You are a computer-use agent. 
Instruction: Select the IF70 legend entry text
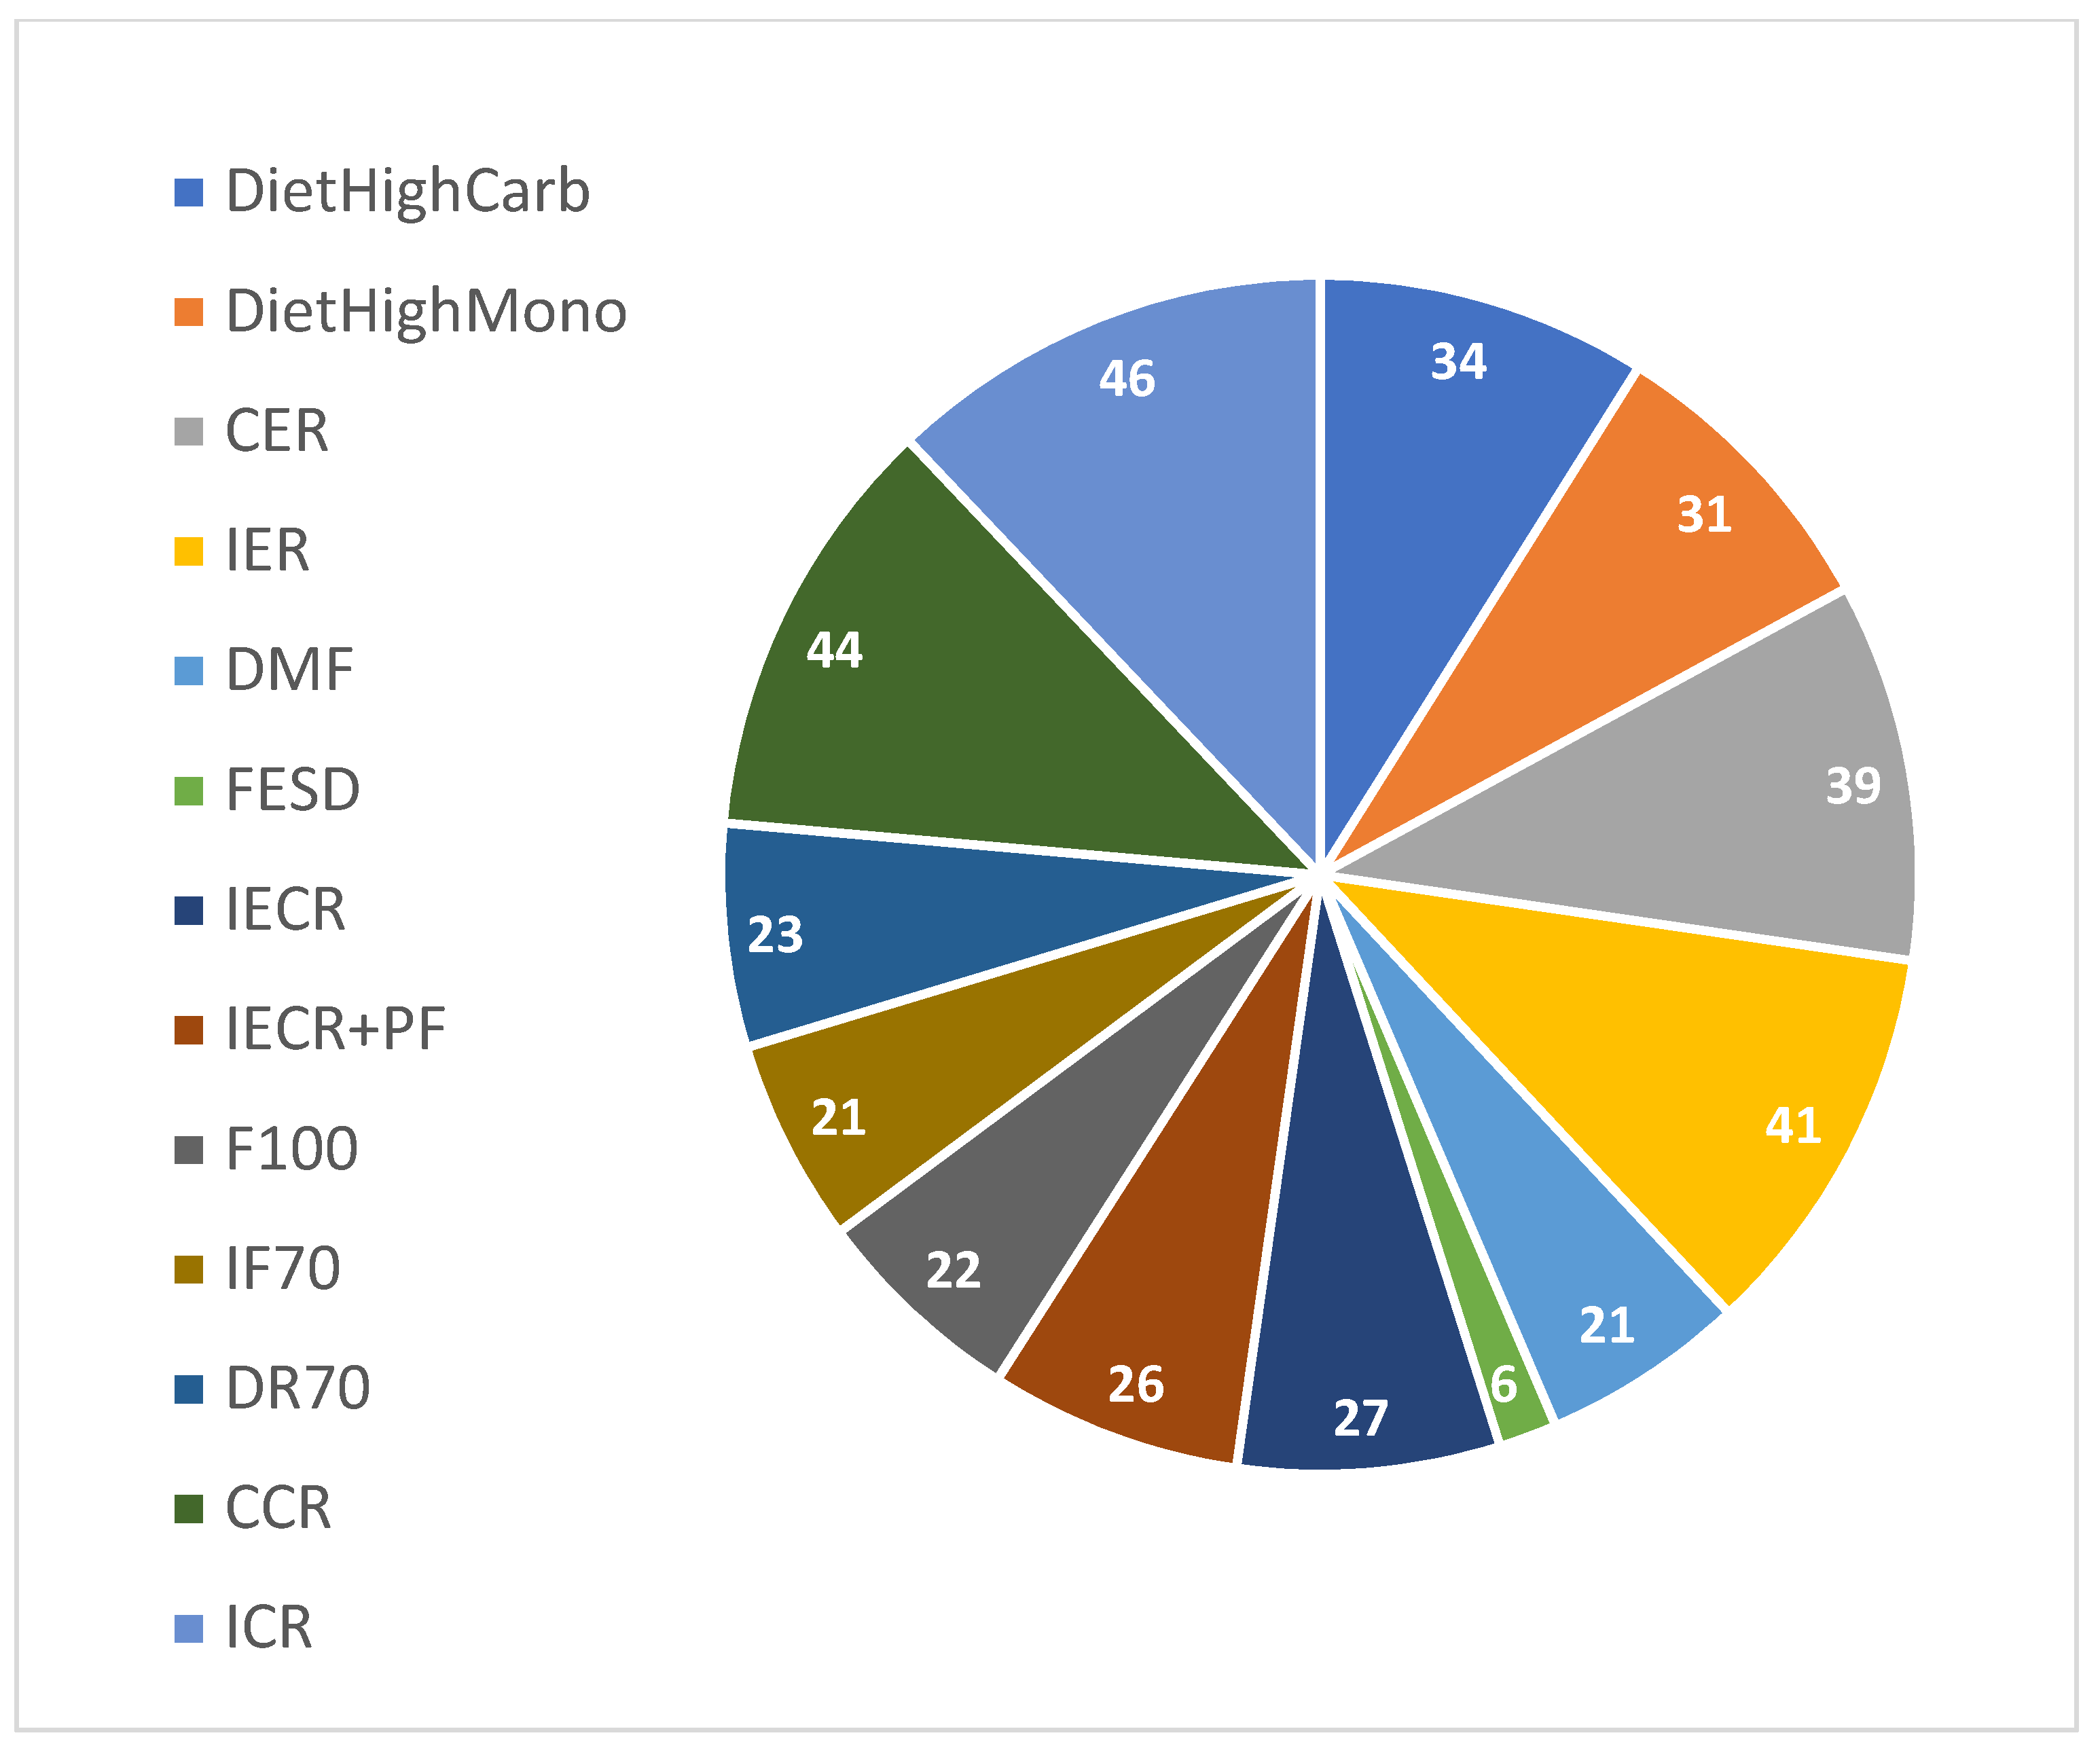coord(283,1269)
